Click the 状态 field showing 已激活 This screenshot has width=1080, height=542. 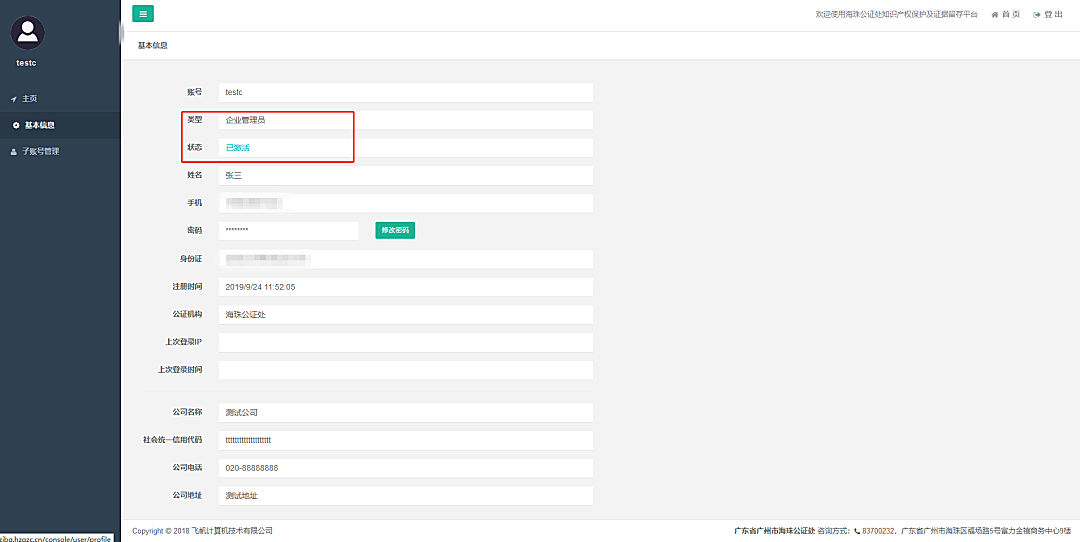[x=405, y=148]
